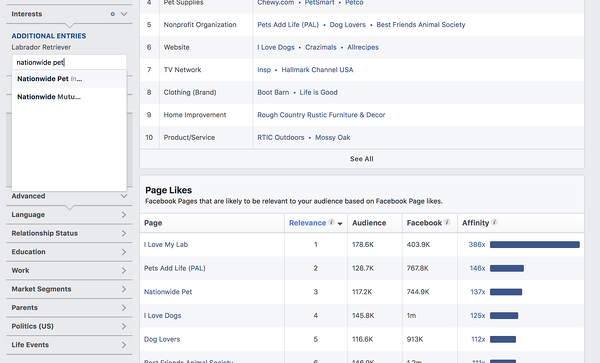Open Hallmark Channel USA link

(317, 70)
